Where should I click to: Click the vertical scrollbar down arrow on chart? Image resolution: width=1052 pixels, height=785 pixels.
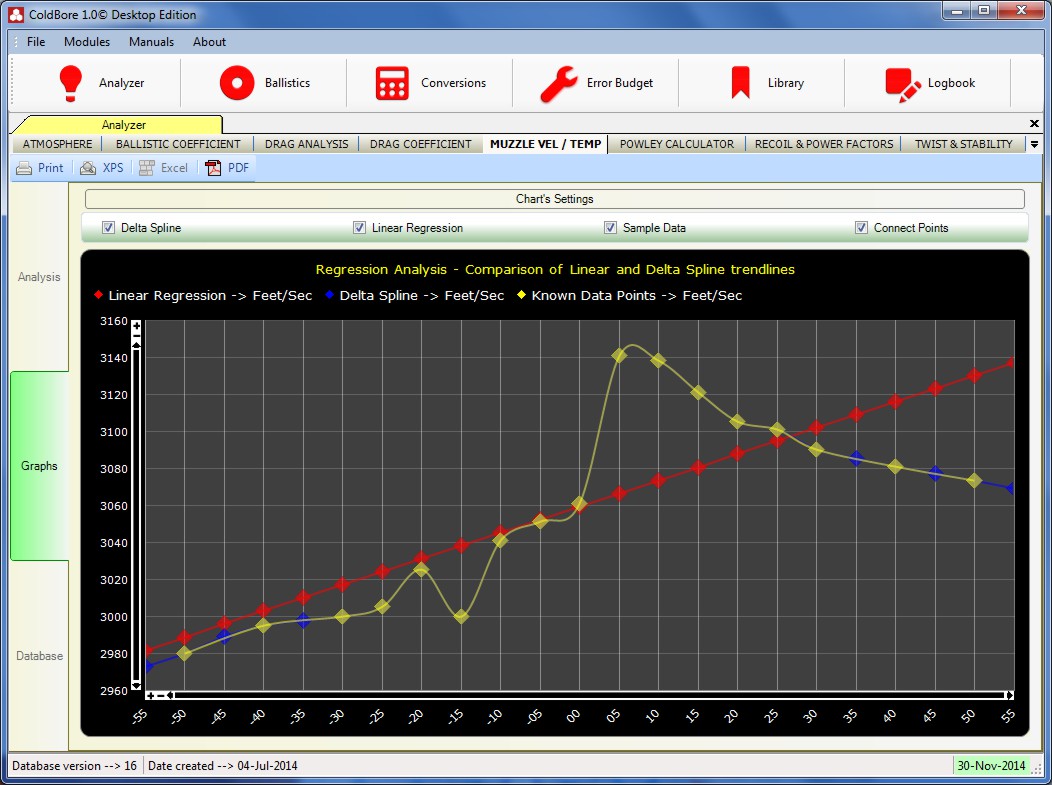click(x=136, y=685)
